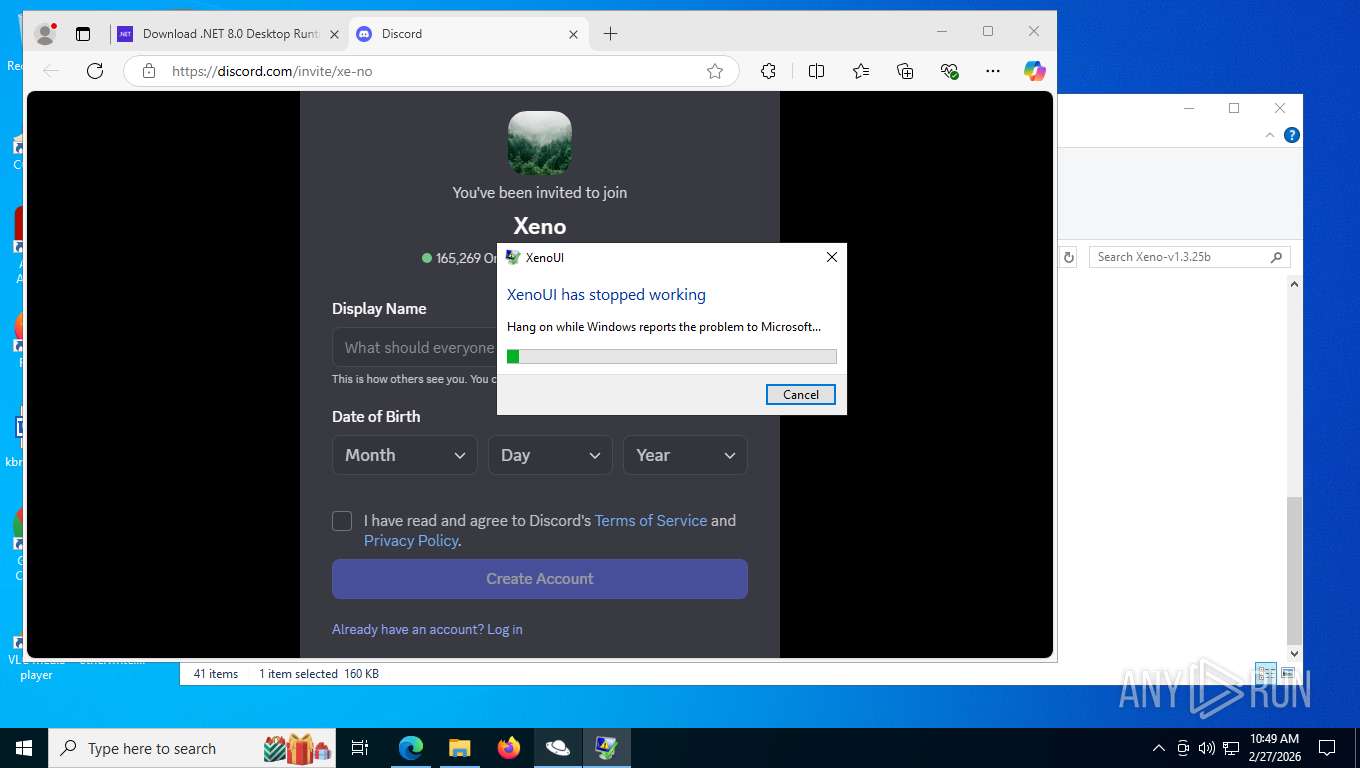The height and width of the screenshot is (768, 1360).
Task: Close the XenoUI stopped working dialog
Action: click(832, 257)
